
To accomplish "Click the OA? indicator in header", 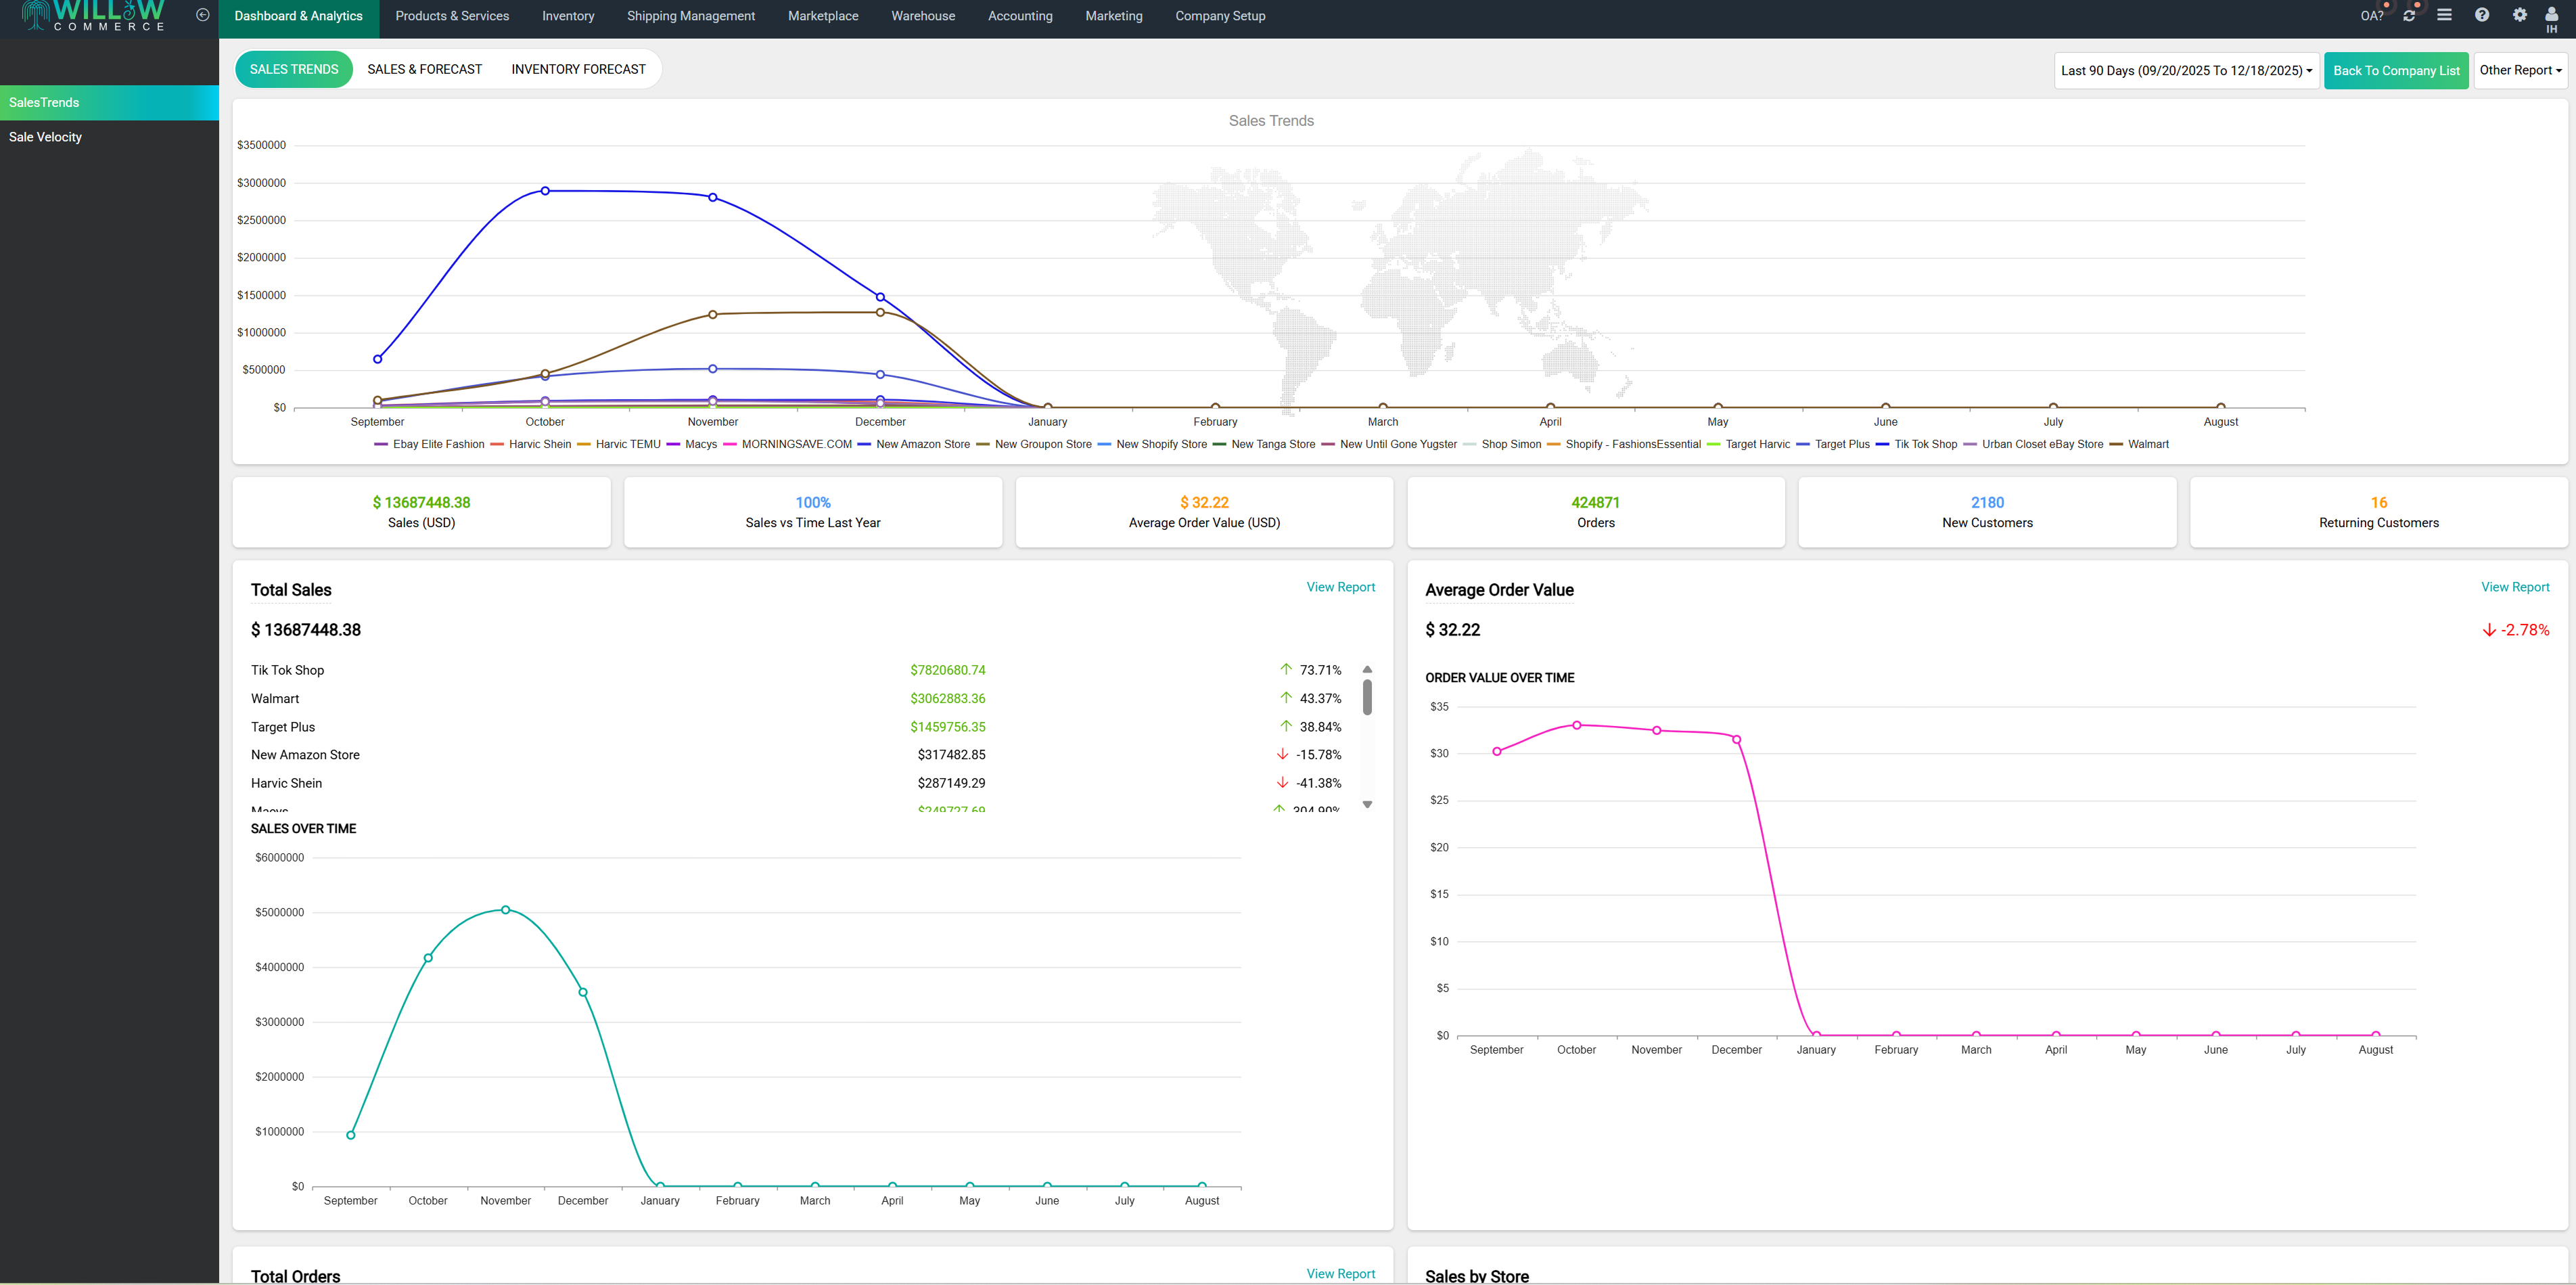I will [x=2372, y=16].
